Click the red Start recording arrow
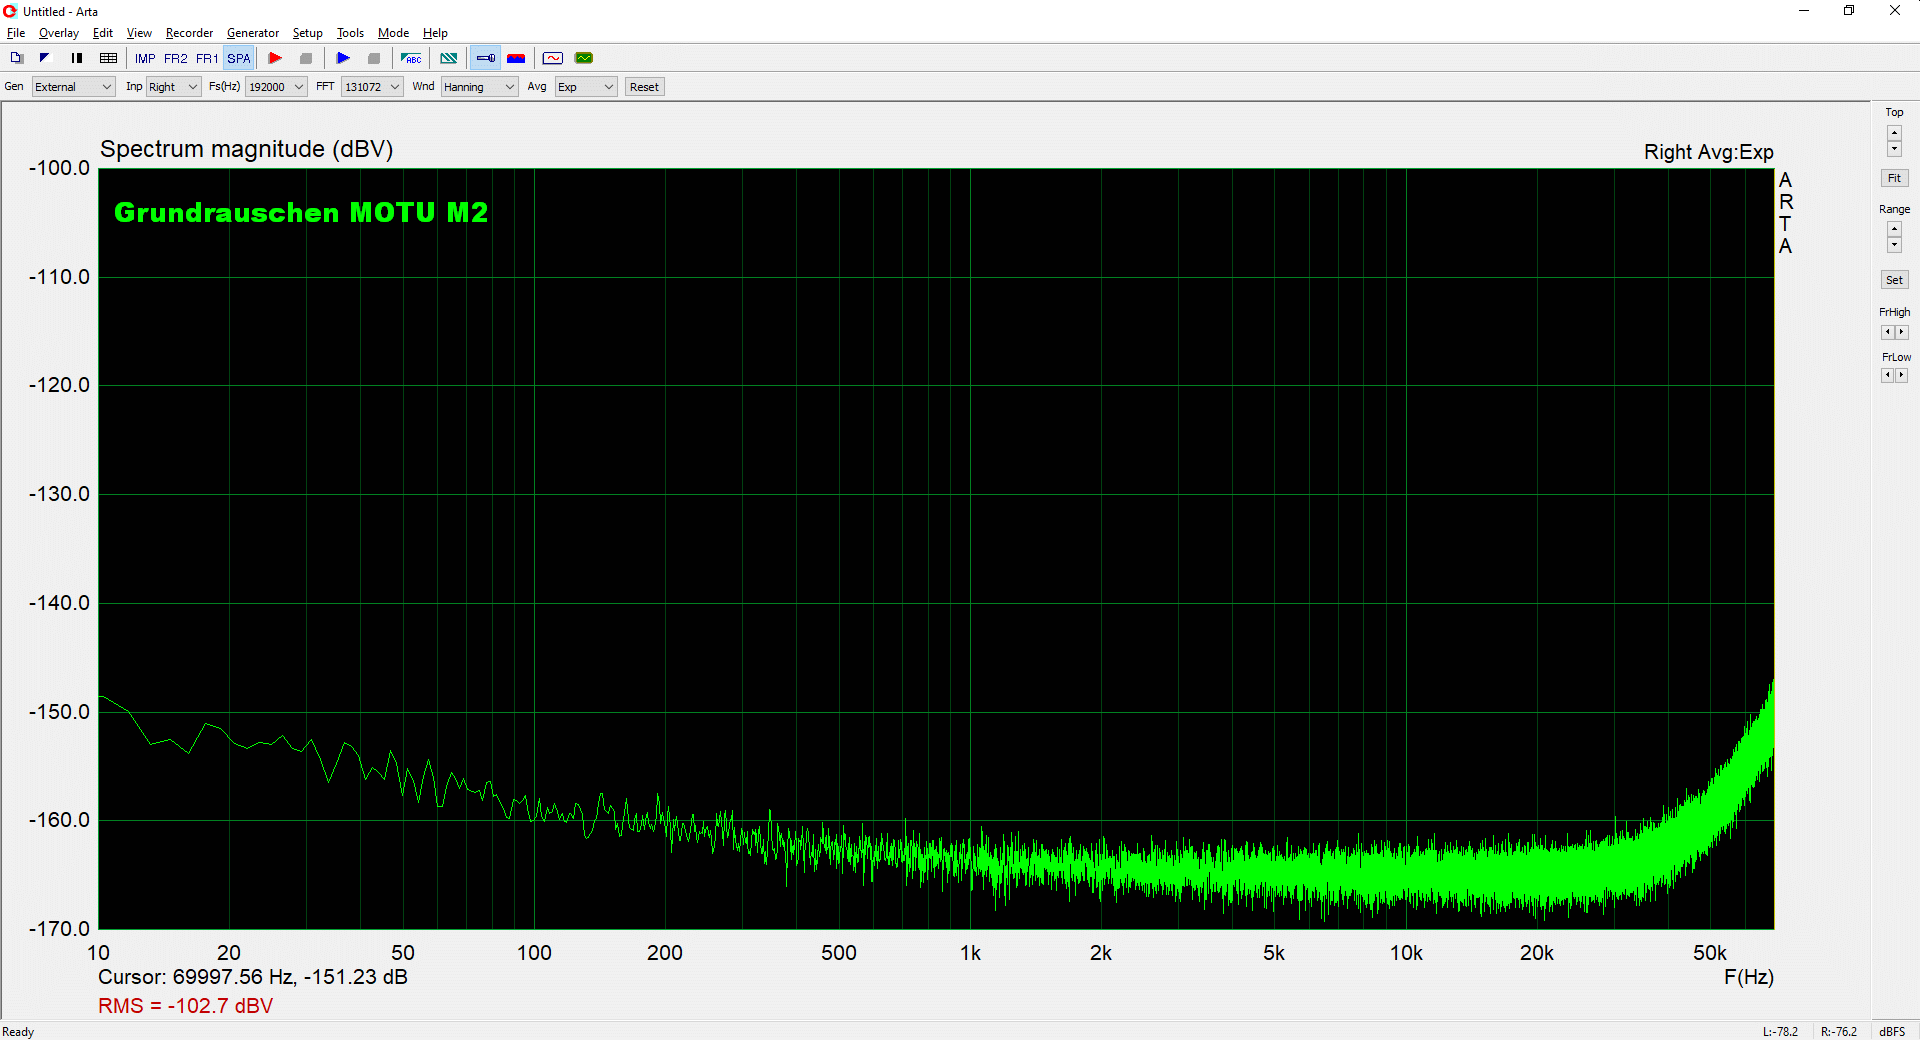The height and width of the screenshot is (1040, 1920). click(275, 58)
